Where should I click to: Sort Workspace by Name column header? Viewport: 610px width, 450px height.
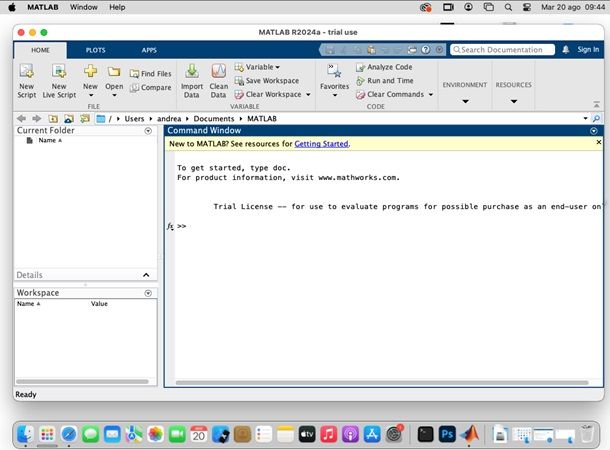point(28,304)
